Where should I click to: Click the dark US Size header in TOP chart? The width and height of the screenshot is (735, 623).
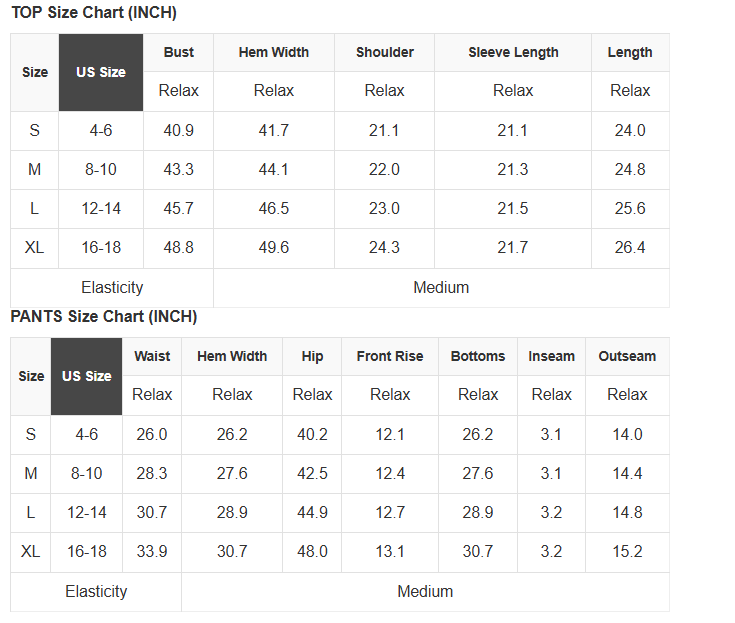click(x=101, y=72)
